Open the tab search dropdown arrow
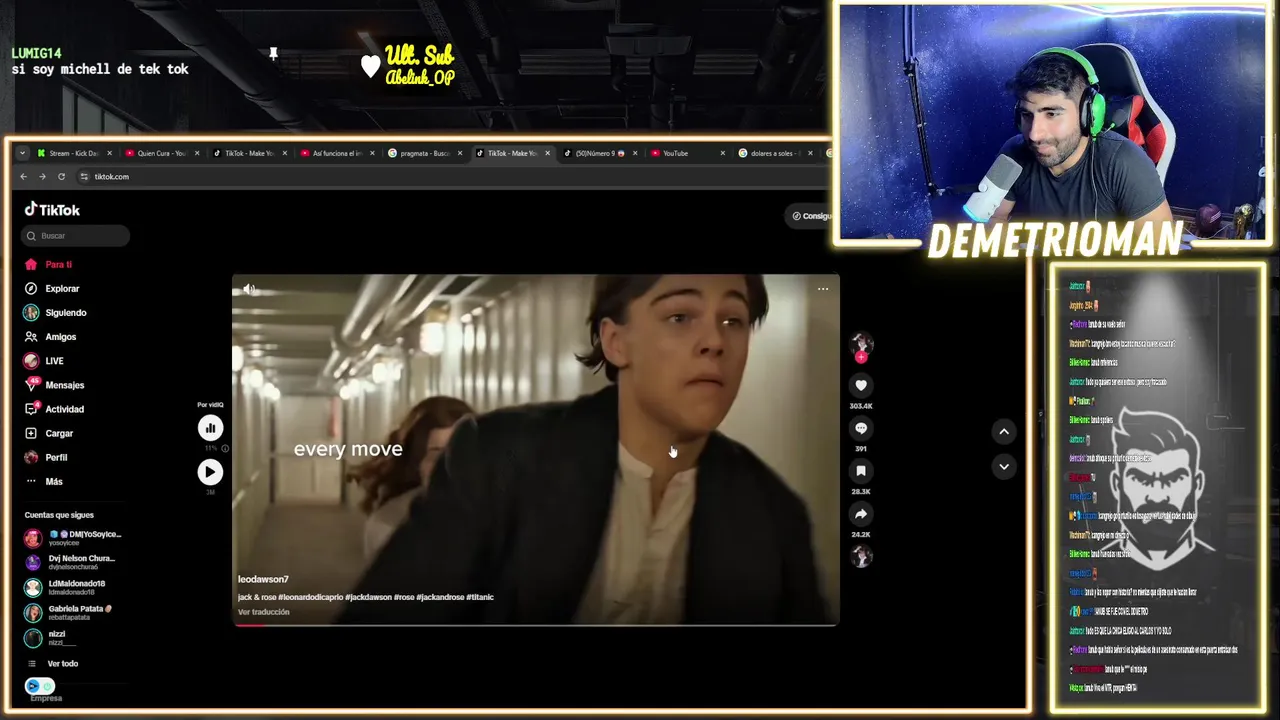Viewport: 1280px width, 720px height. tap(22, 153)
